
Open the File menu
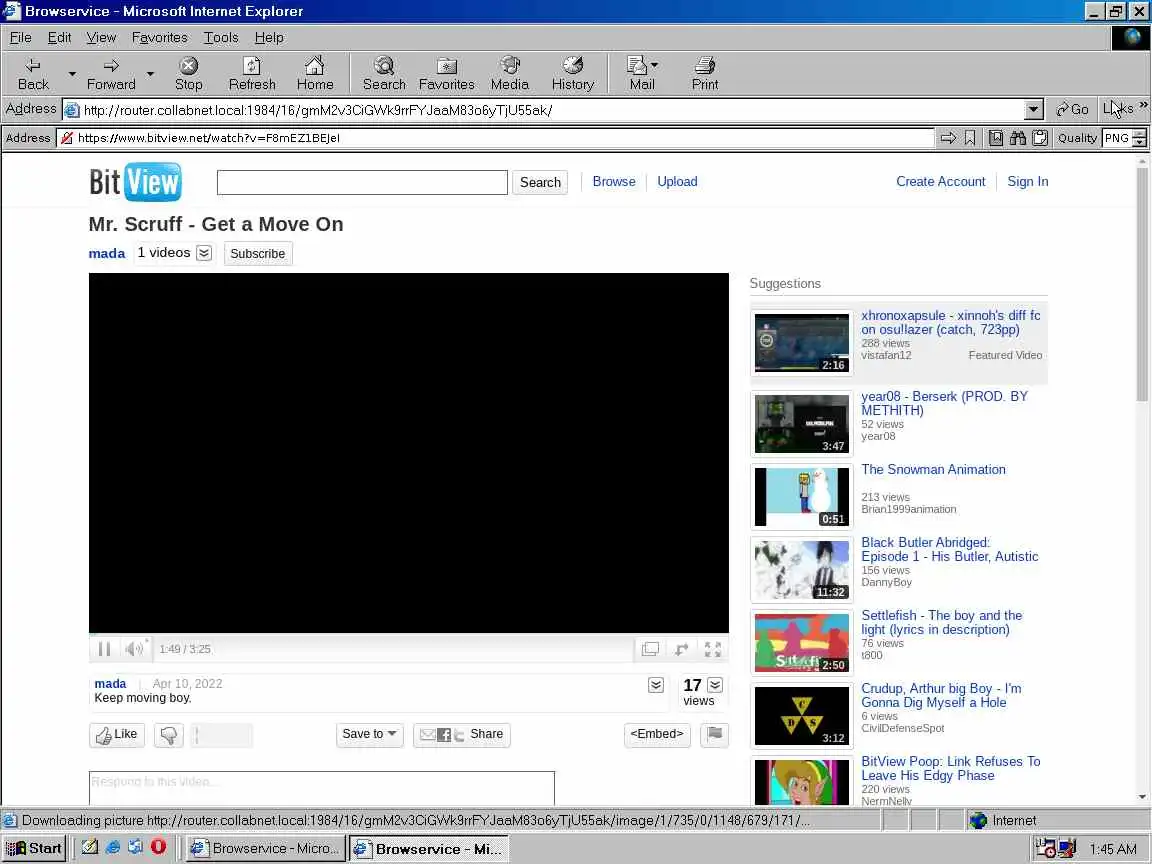click(21, 37)
